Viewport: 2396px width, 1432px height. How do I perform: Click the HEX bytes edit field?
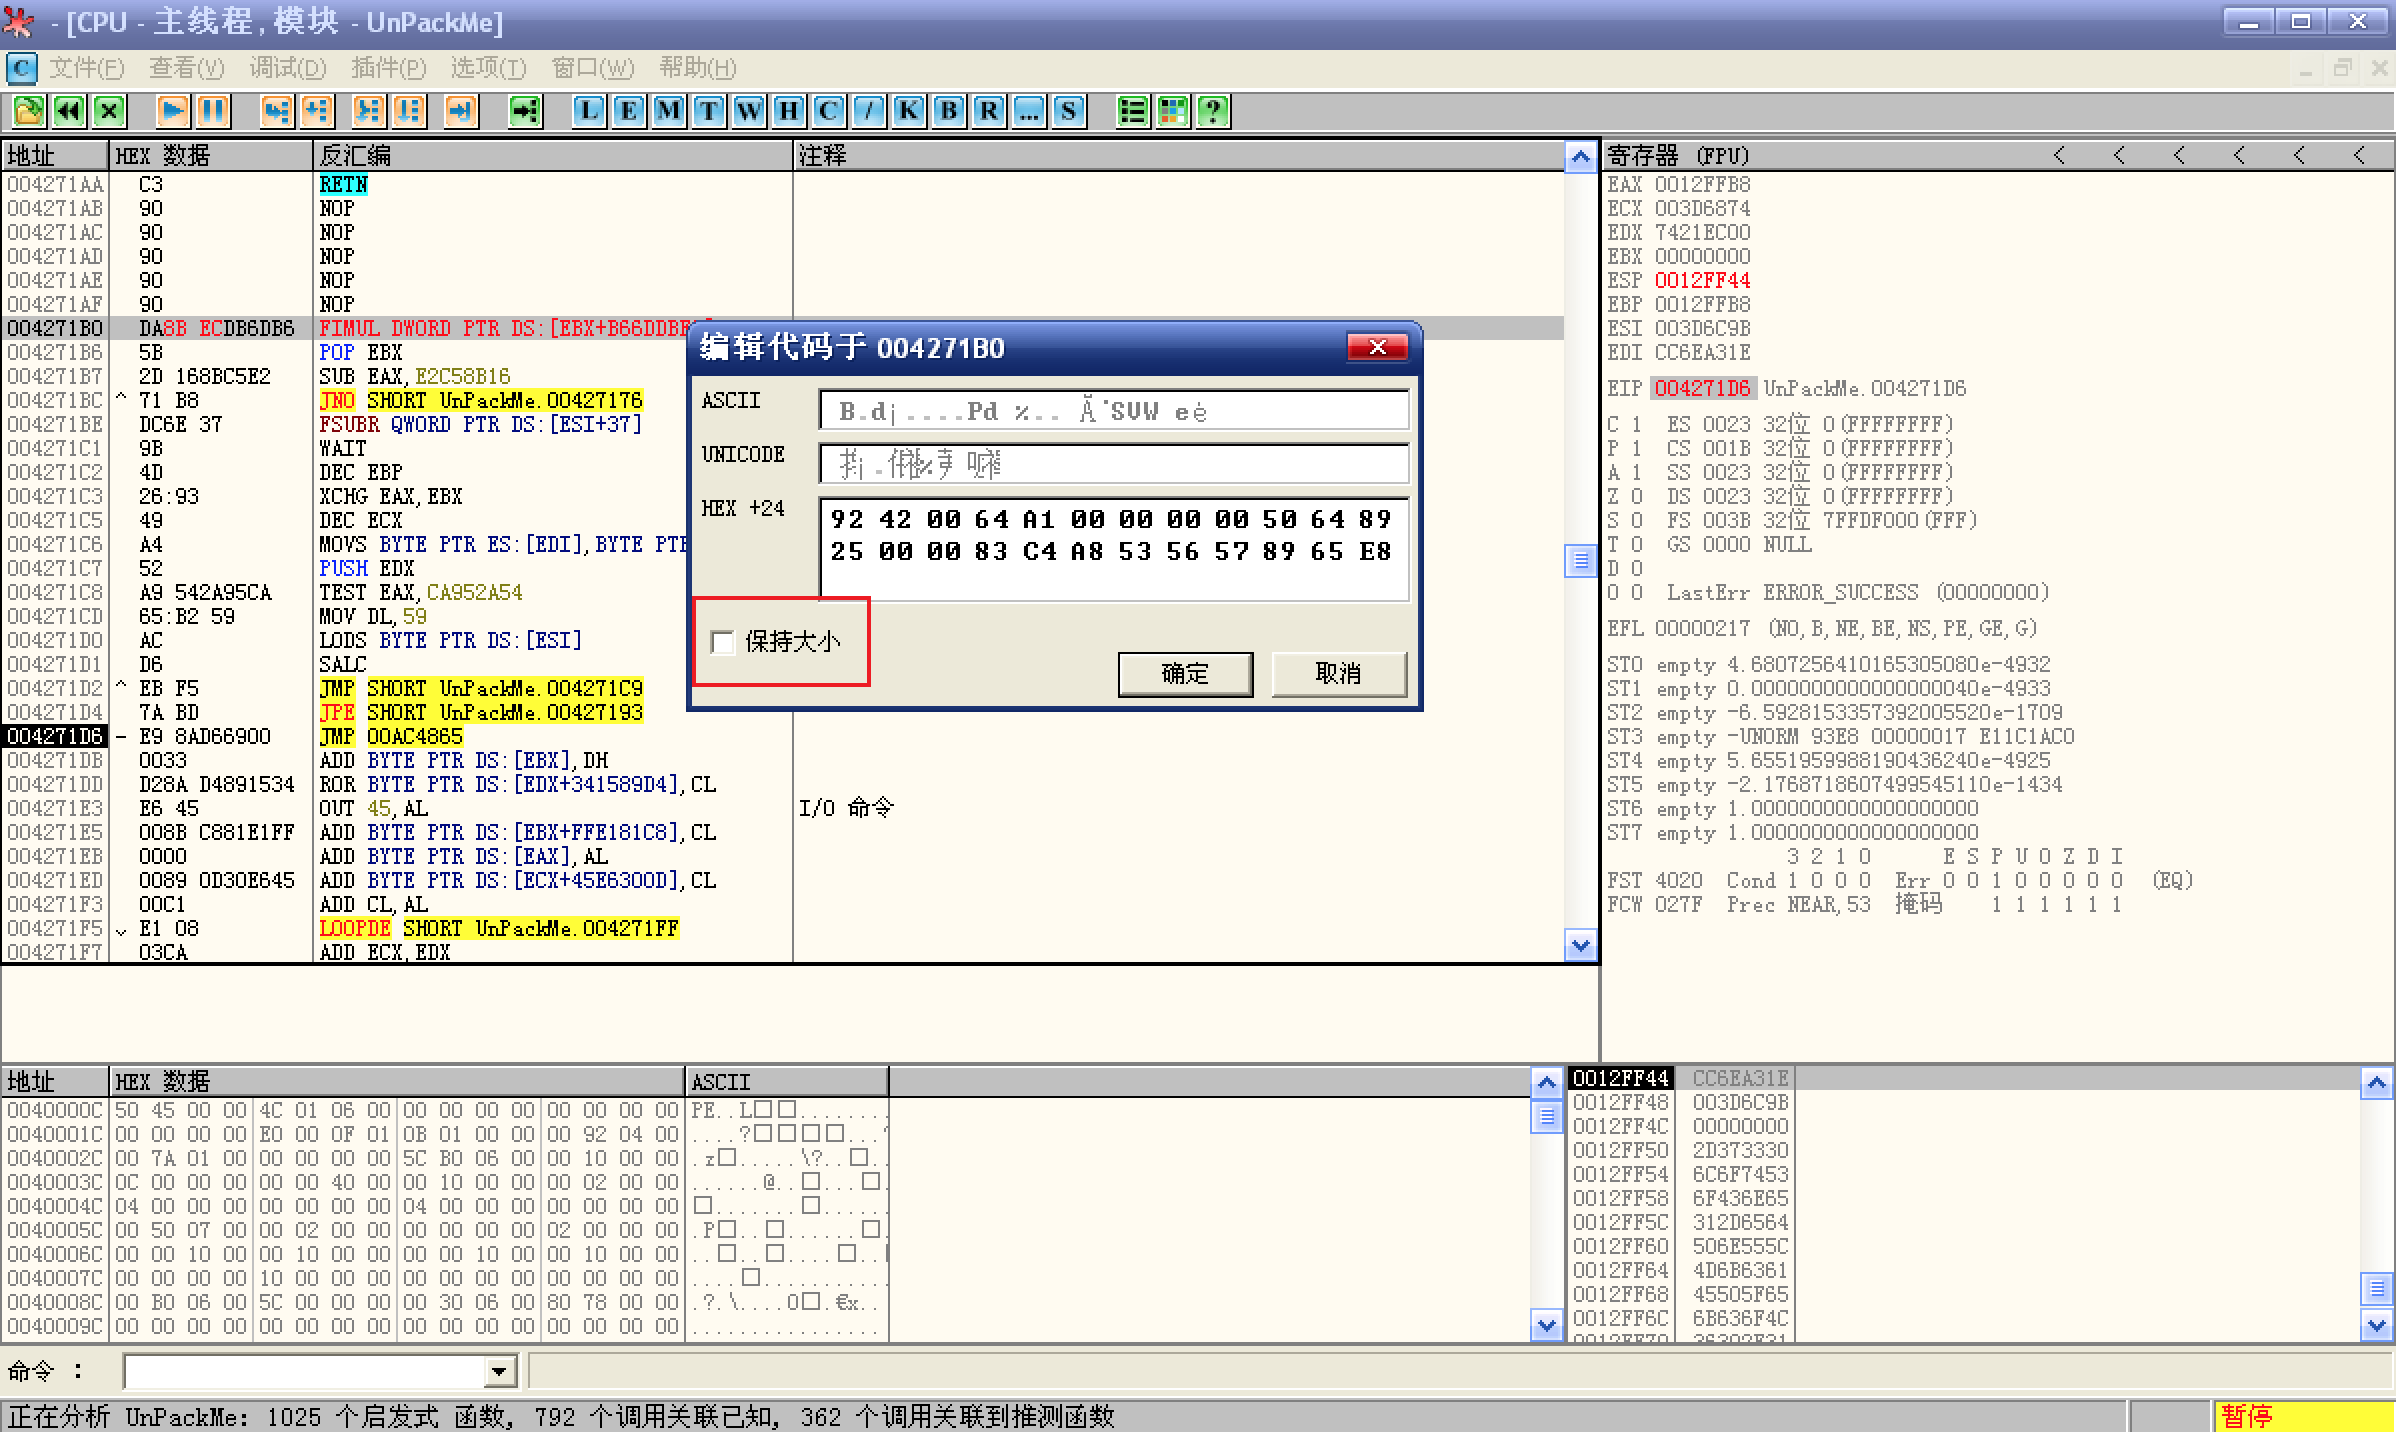click(1113, 550)
